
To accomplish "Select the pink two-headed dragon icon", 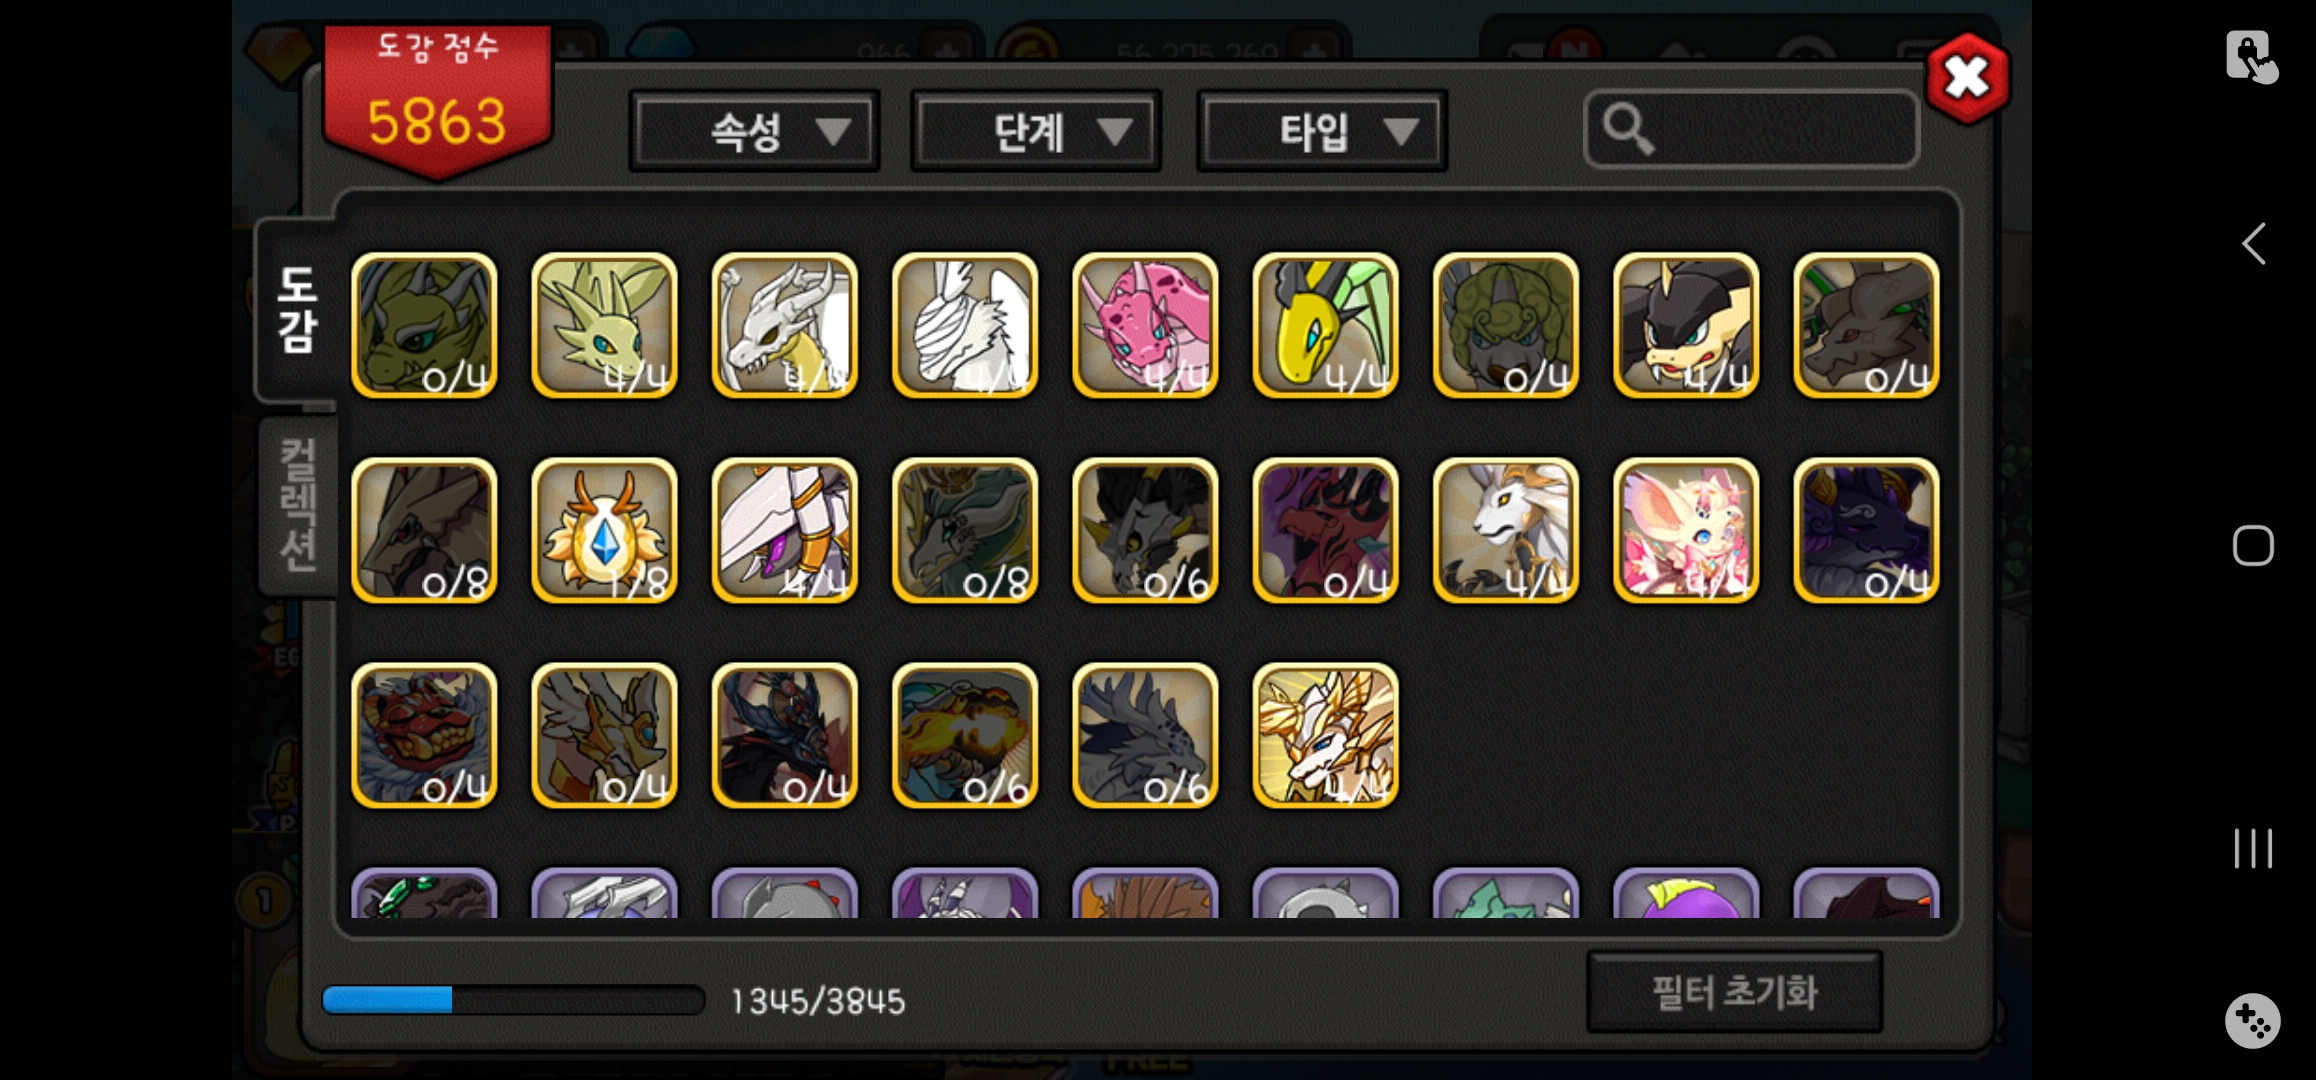I will pos(1145,325).
